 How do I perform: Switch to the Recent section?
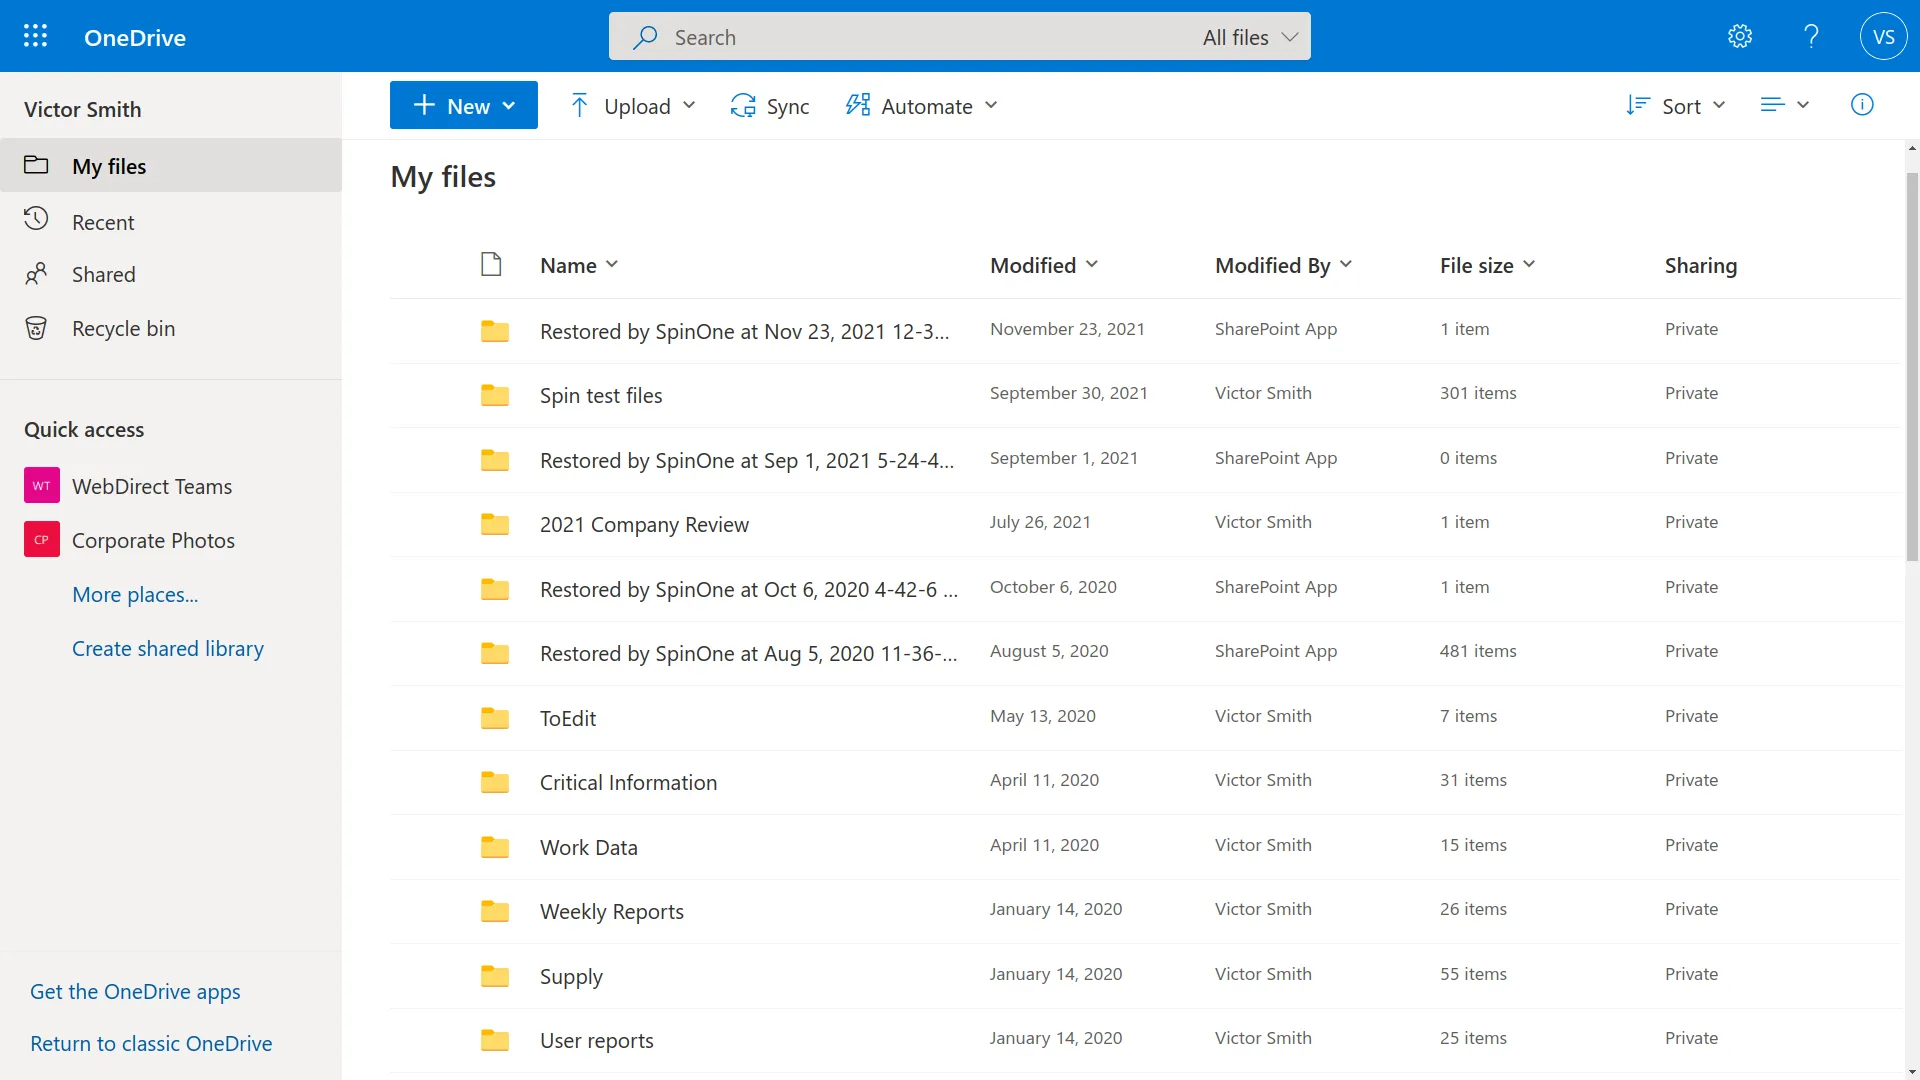click(x=103, y=221)
